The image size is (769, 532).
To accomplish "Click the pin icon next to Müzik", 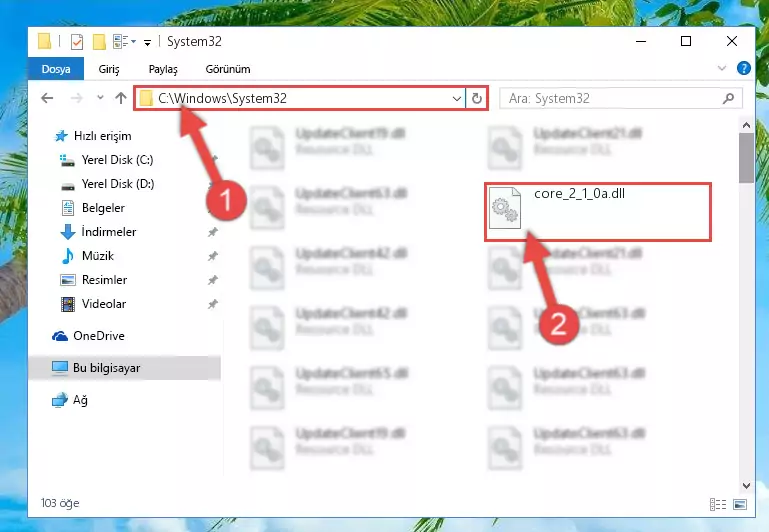I will point(212,256).
